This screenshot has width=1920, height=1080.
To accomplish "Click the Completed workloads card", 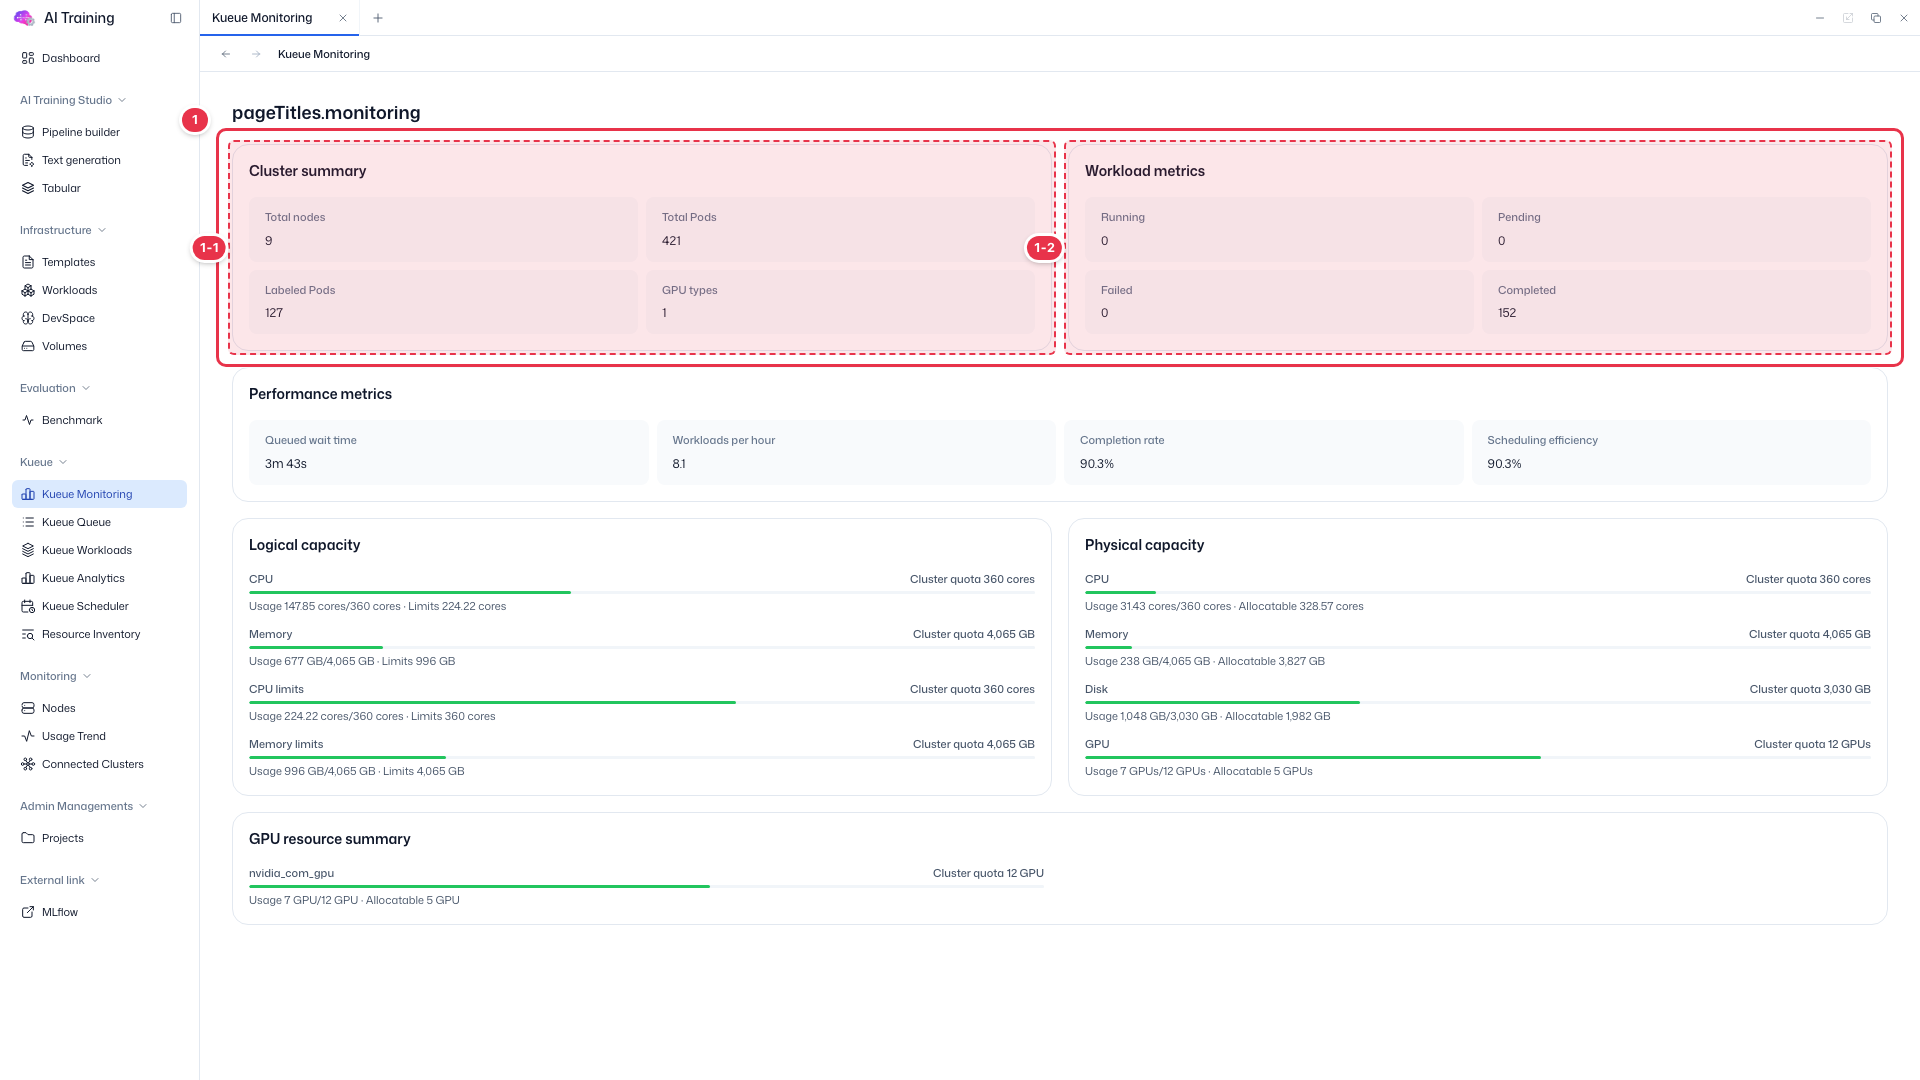I will (x=1676, y=302).
